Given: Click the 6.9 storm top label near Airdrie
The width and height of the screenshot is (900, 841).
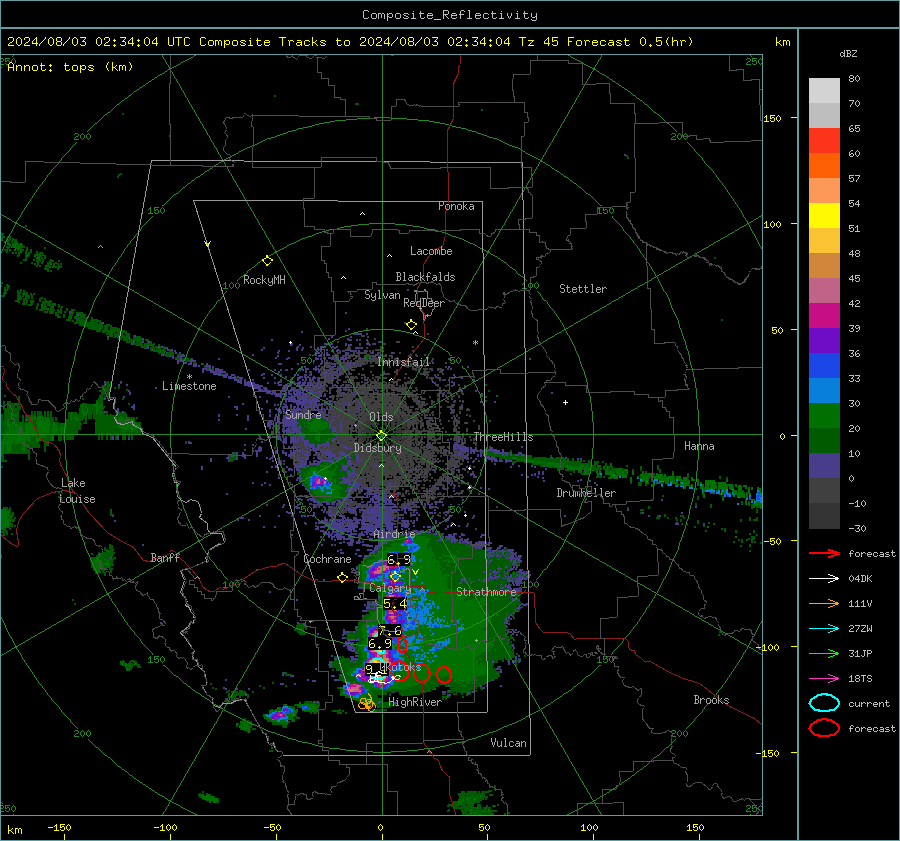Looking at the screenshot, I should 398,559.
